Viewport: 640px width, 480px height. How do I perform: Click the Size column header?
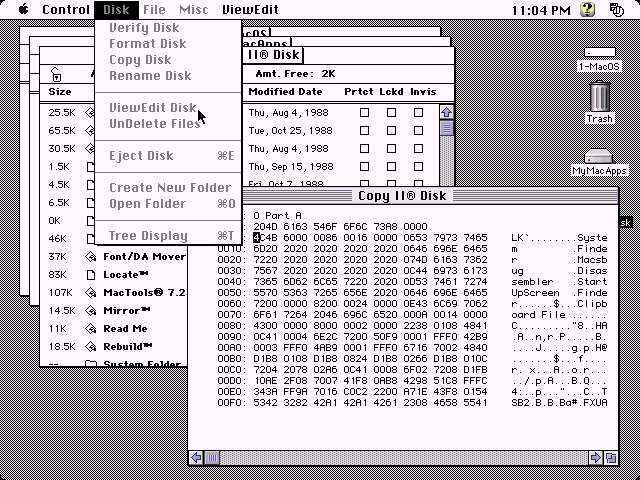(60, 92)
